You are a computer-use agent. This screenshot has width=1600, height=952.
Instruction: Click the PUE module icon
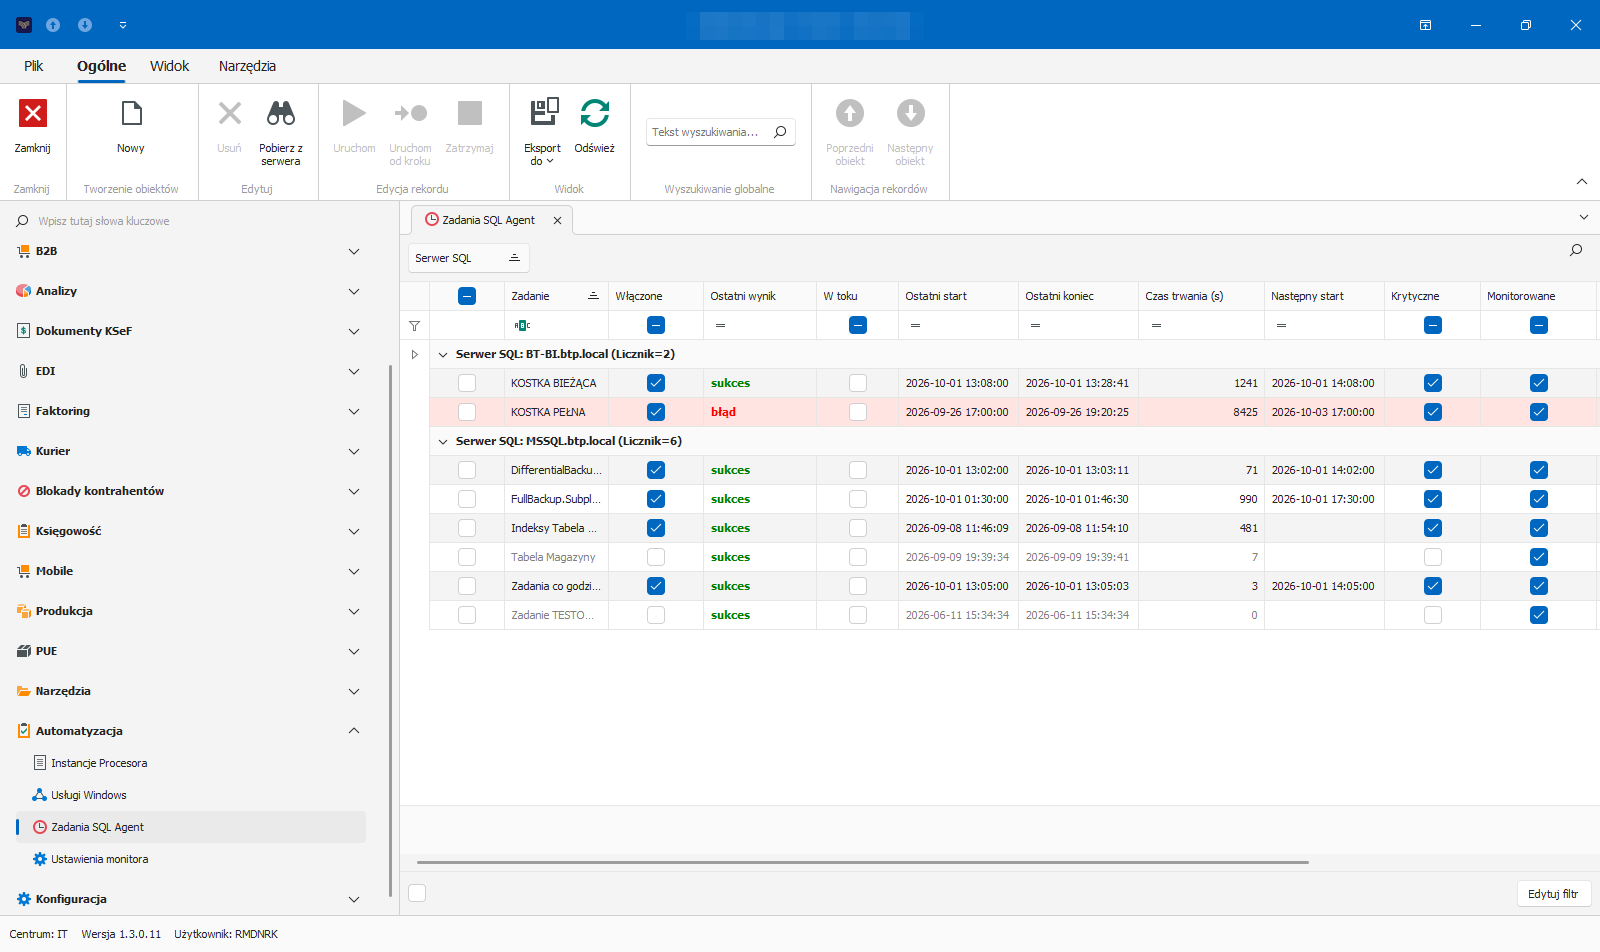pyautogui.click(x=24, y=651)
